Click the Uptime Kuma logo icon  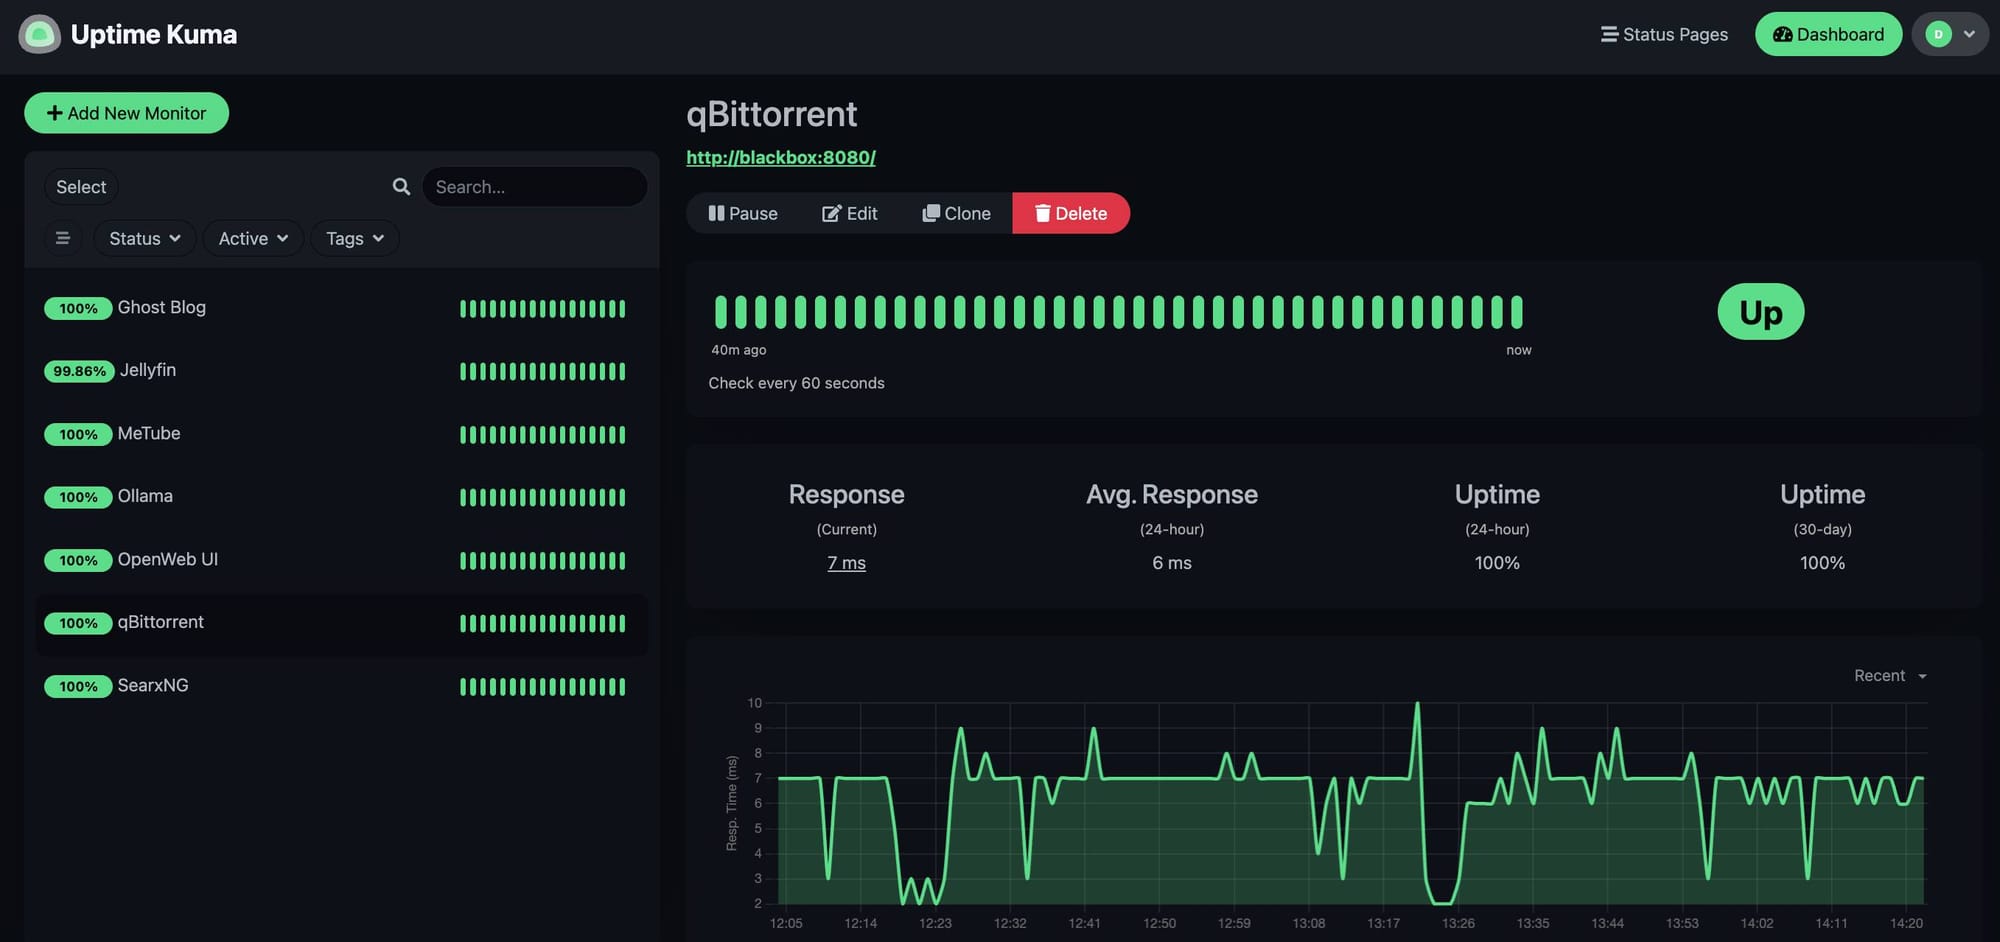click(40, 35)
